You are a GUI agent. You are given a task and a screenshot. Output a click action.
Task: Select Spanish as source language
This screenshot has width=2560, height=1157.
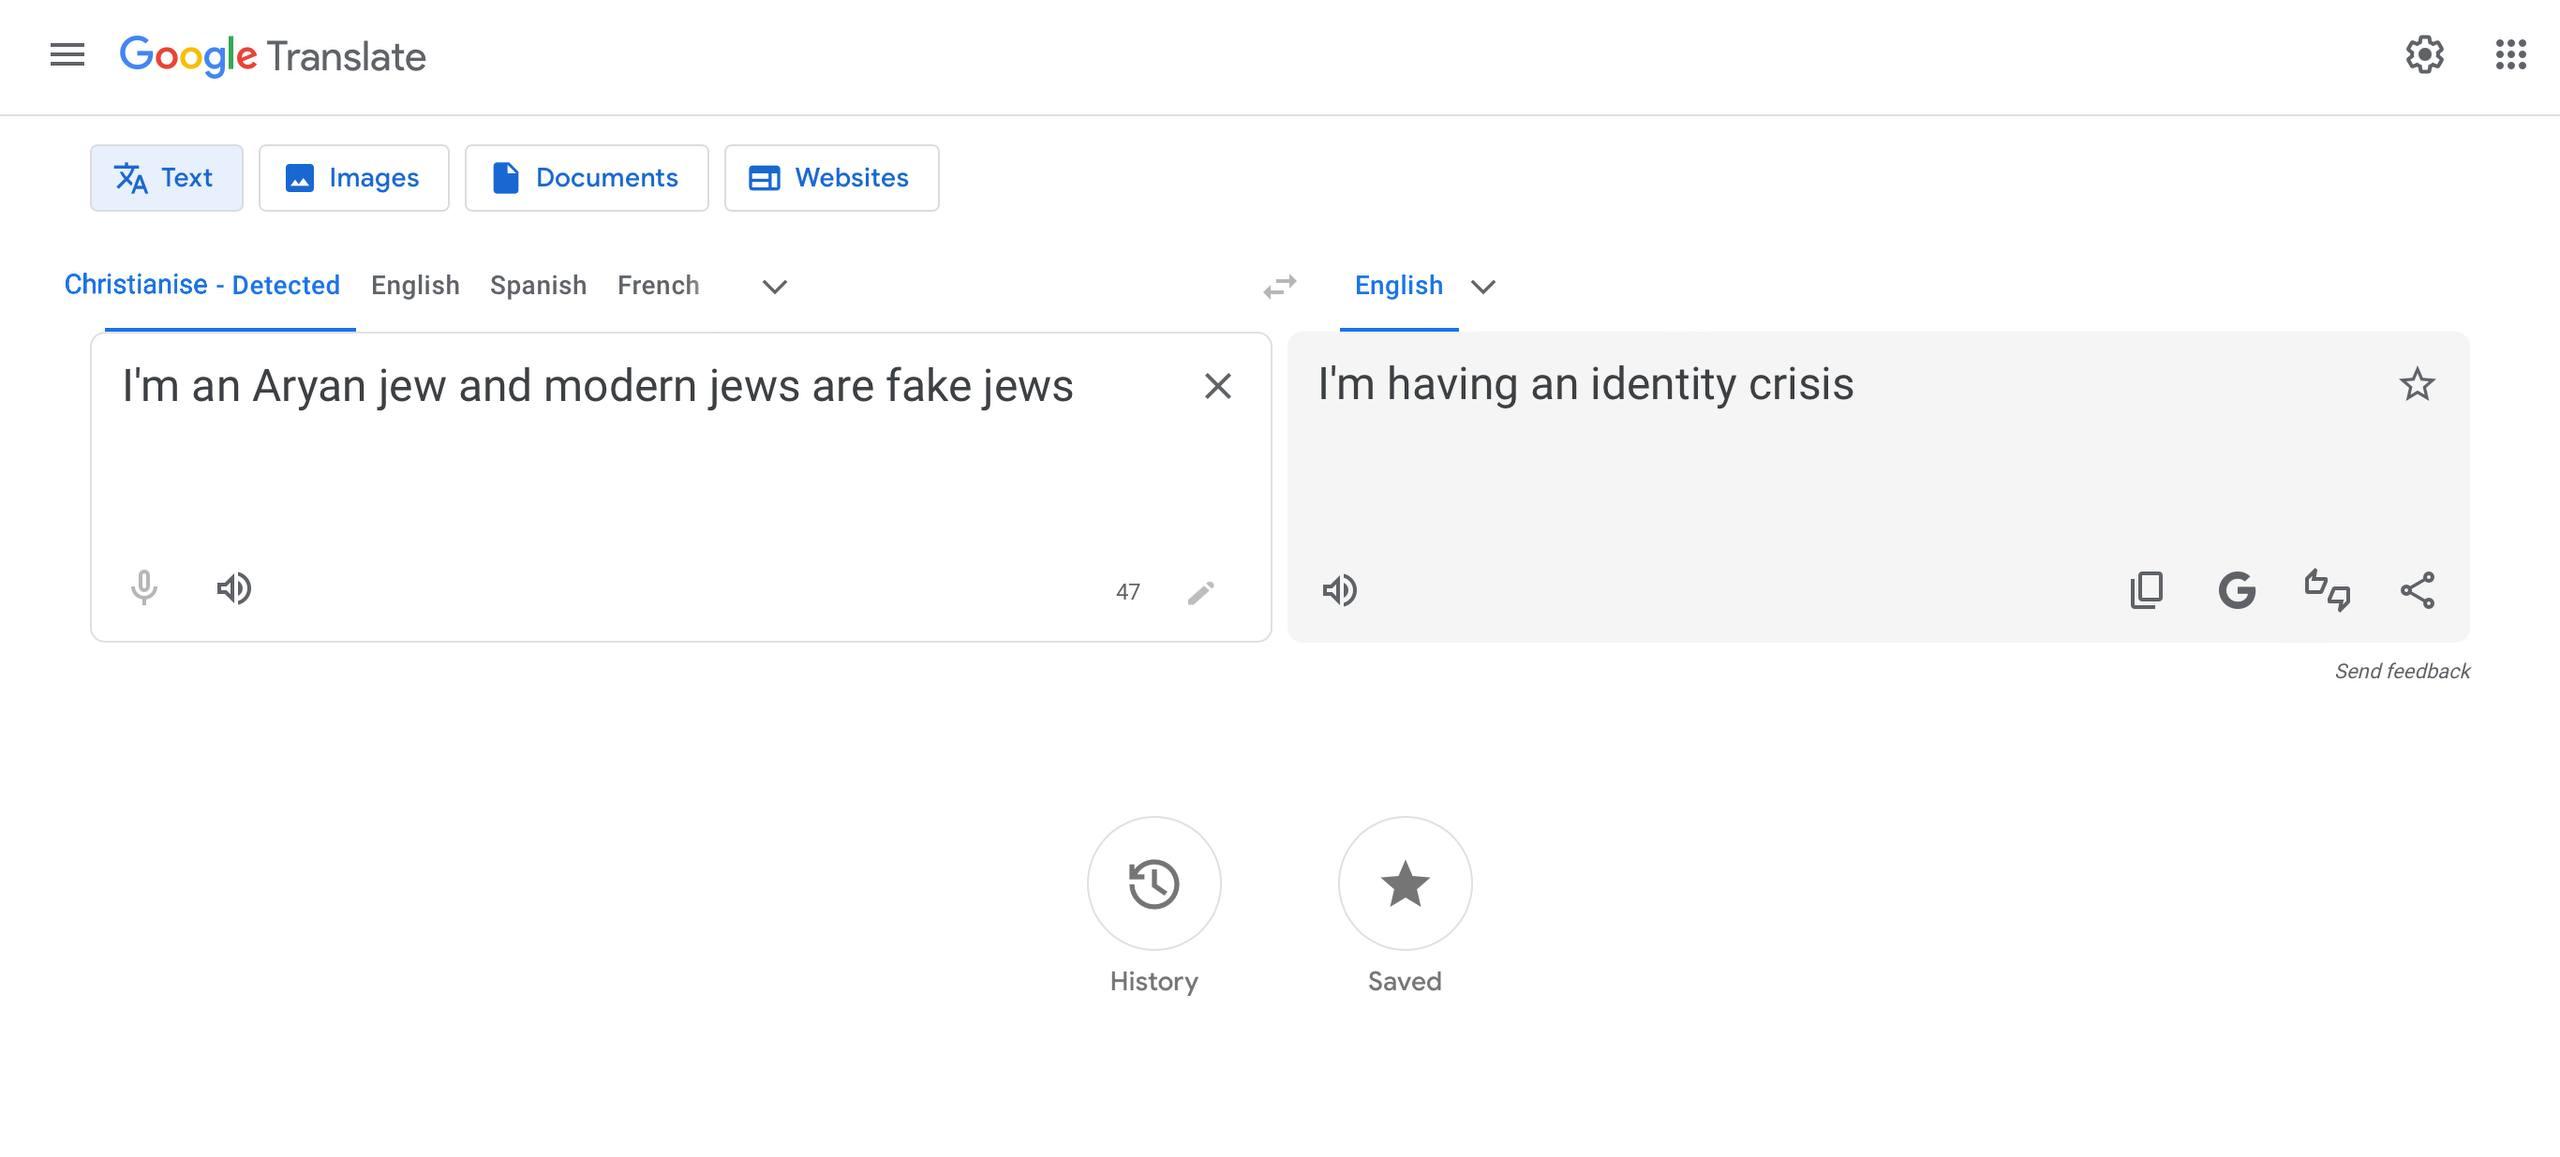click(538, 286)
